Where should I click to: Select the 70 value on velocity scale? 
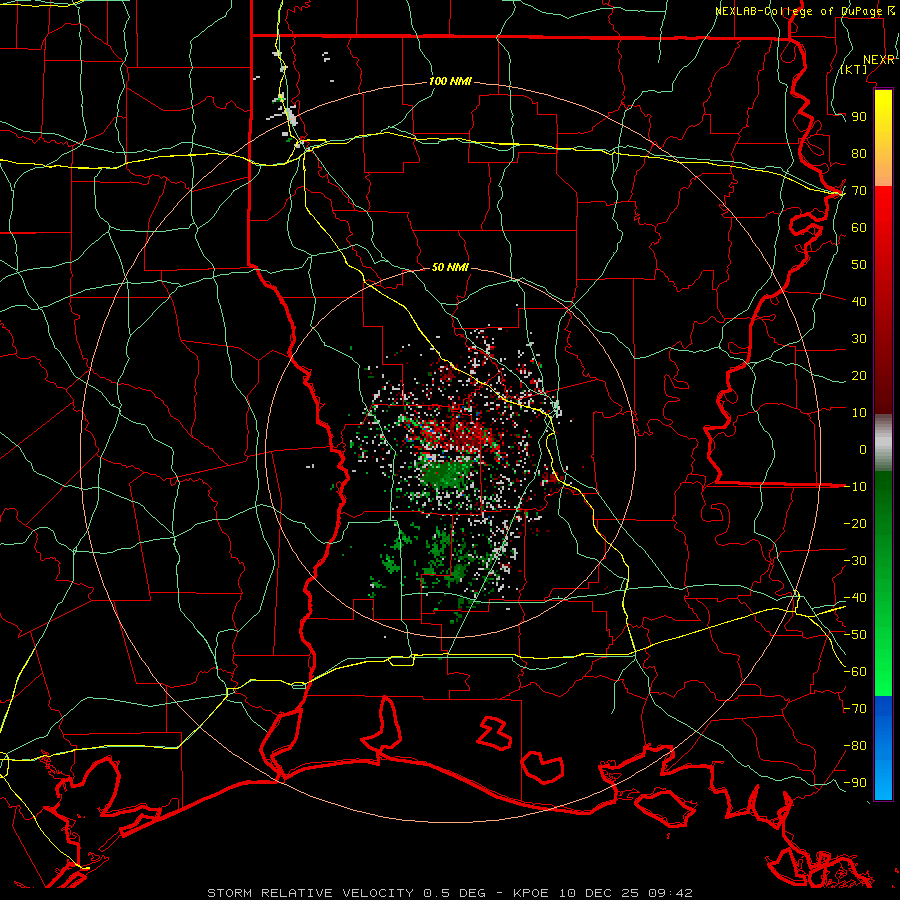(x=859, y=191)
